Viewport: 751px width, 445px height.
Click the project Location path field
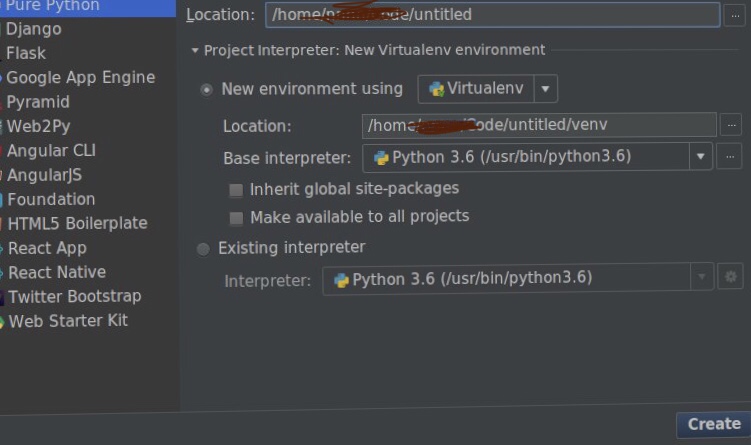pos(492,15)
